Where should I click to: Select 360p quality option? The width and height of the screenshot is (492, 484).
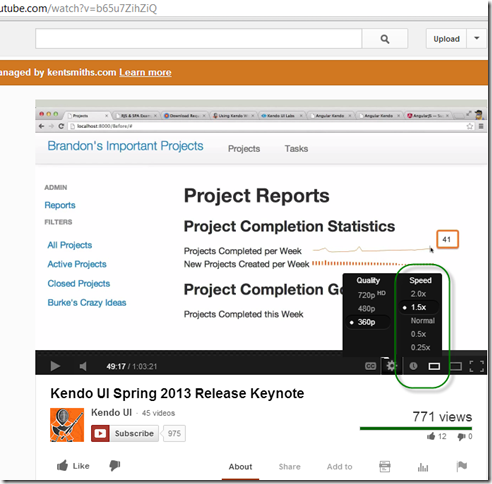click(x=367, y=322)
